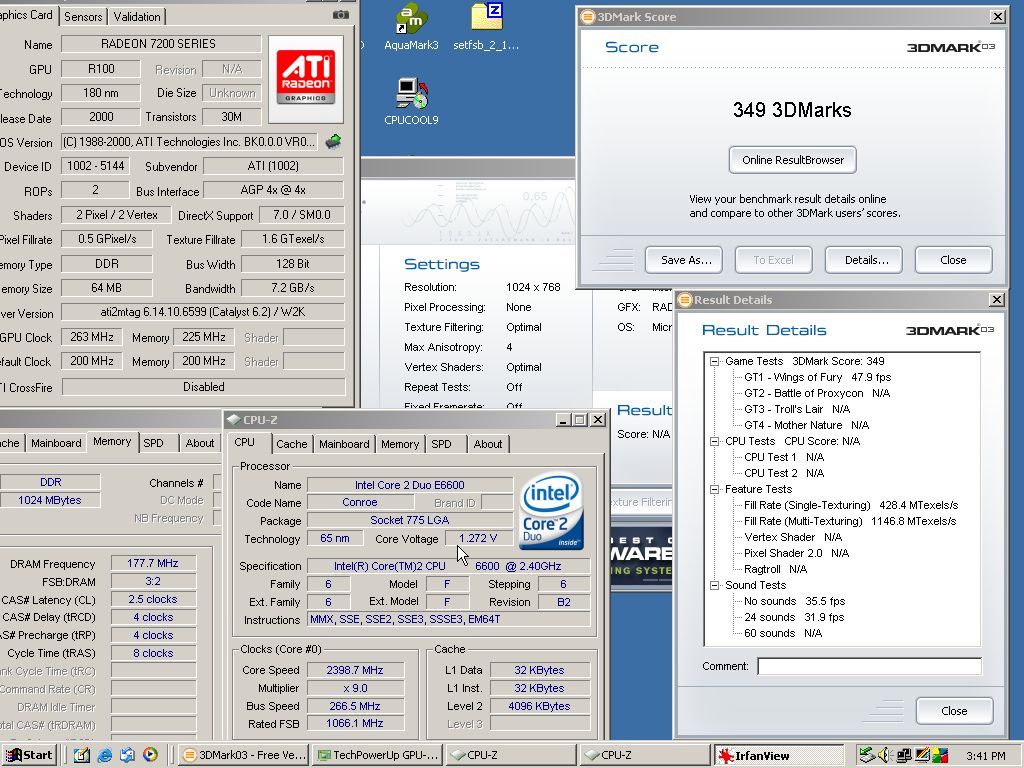
Task: Activate the first CPU-Z taskbar button
Action: (x=511, y=755)
